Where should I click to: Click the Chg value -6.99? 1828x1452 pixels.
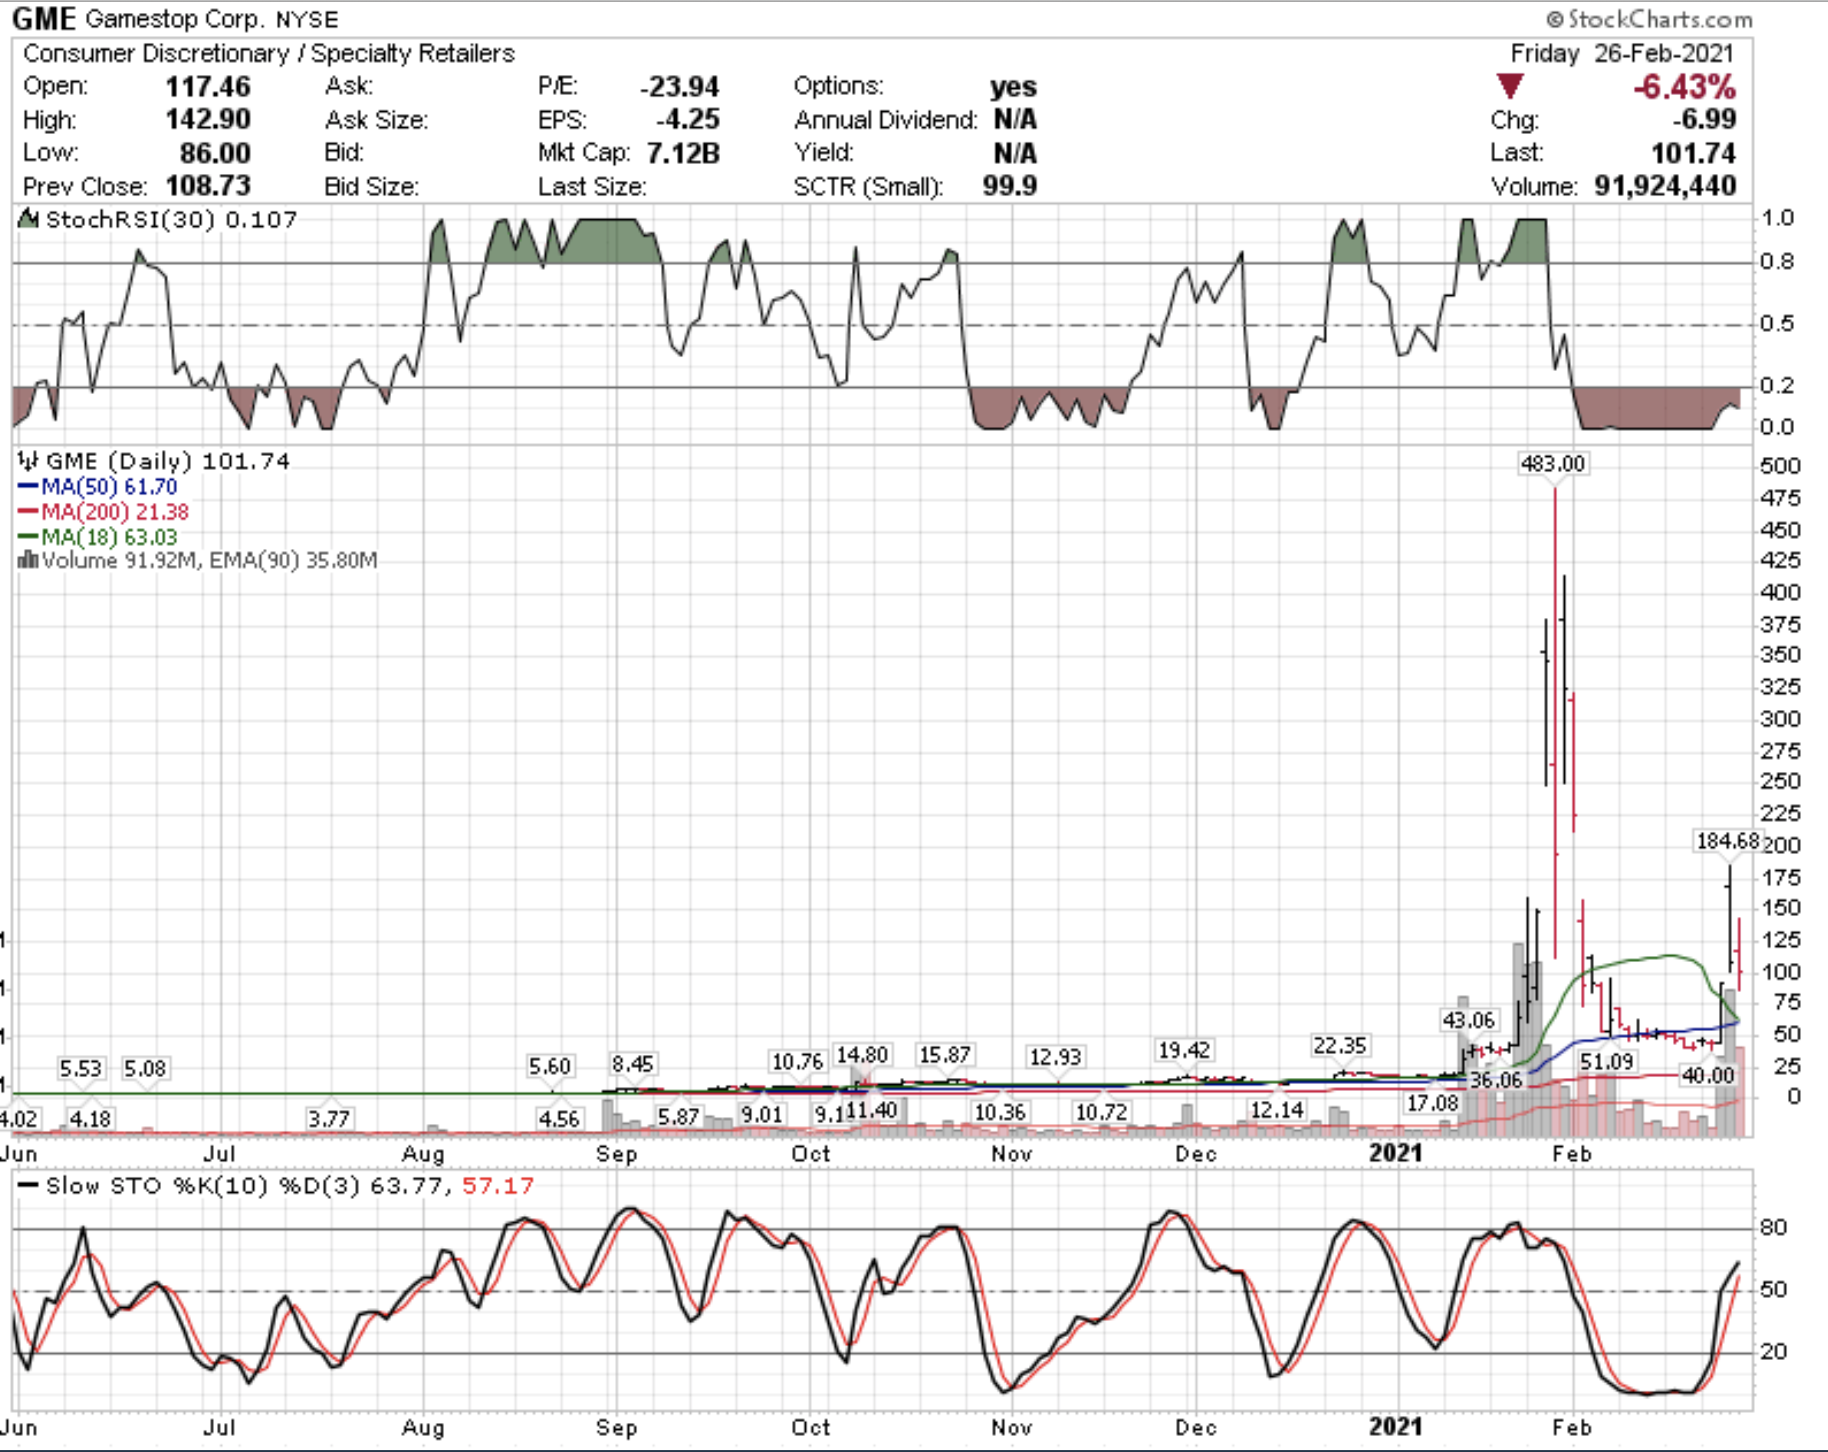[x=1704, y=120]
